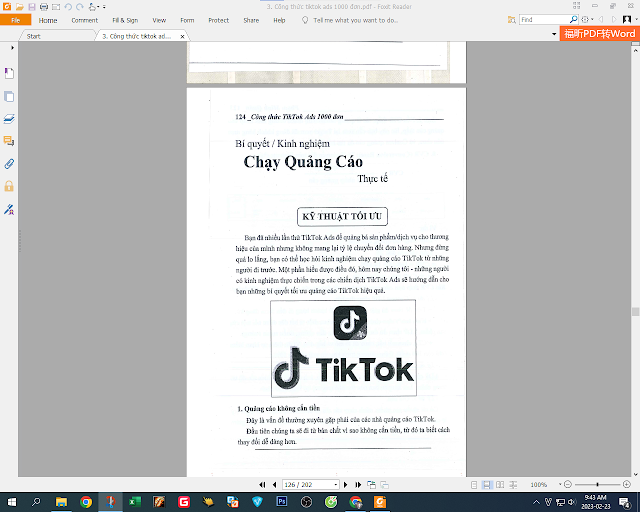Click the Save icon in quick access toolbar
This screenshot has width=640, height=512.
(x=31, y=7)
